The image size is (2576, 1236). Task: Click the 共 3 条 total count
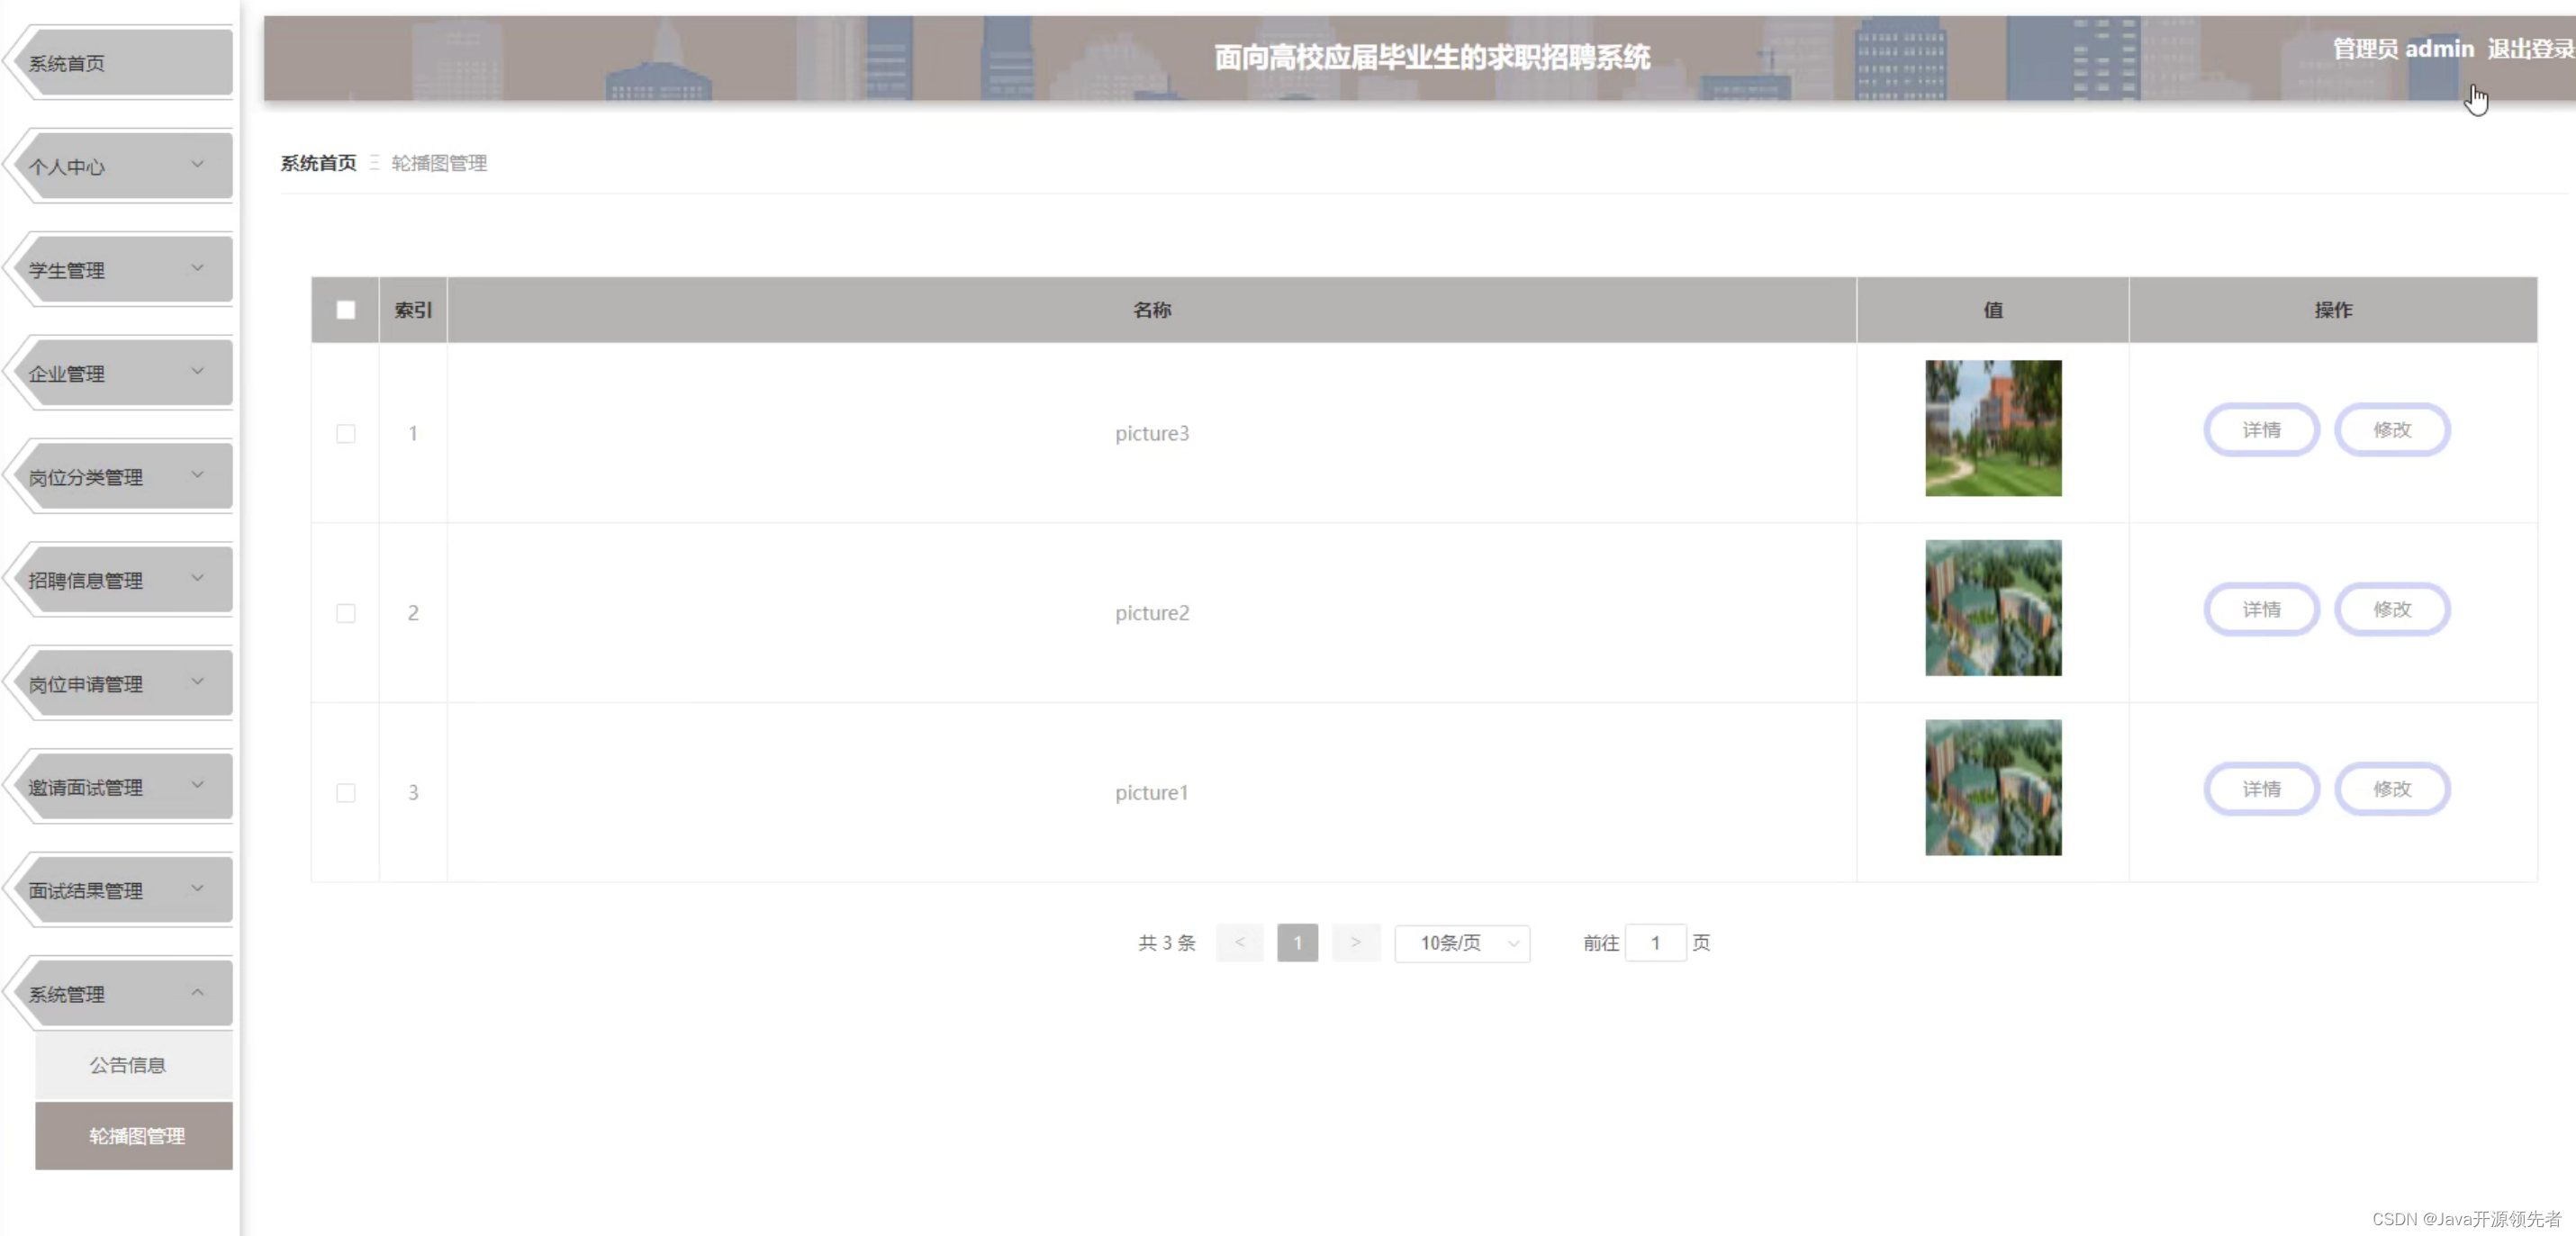1167,943
